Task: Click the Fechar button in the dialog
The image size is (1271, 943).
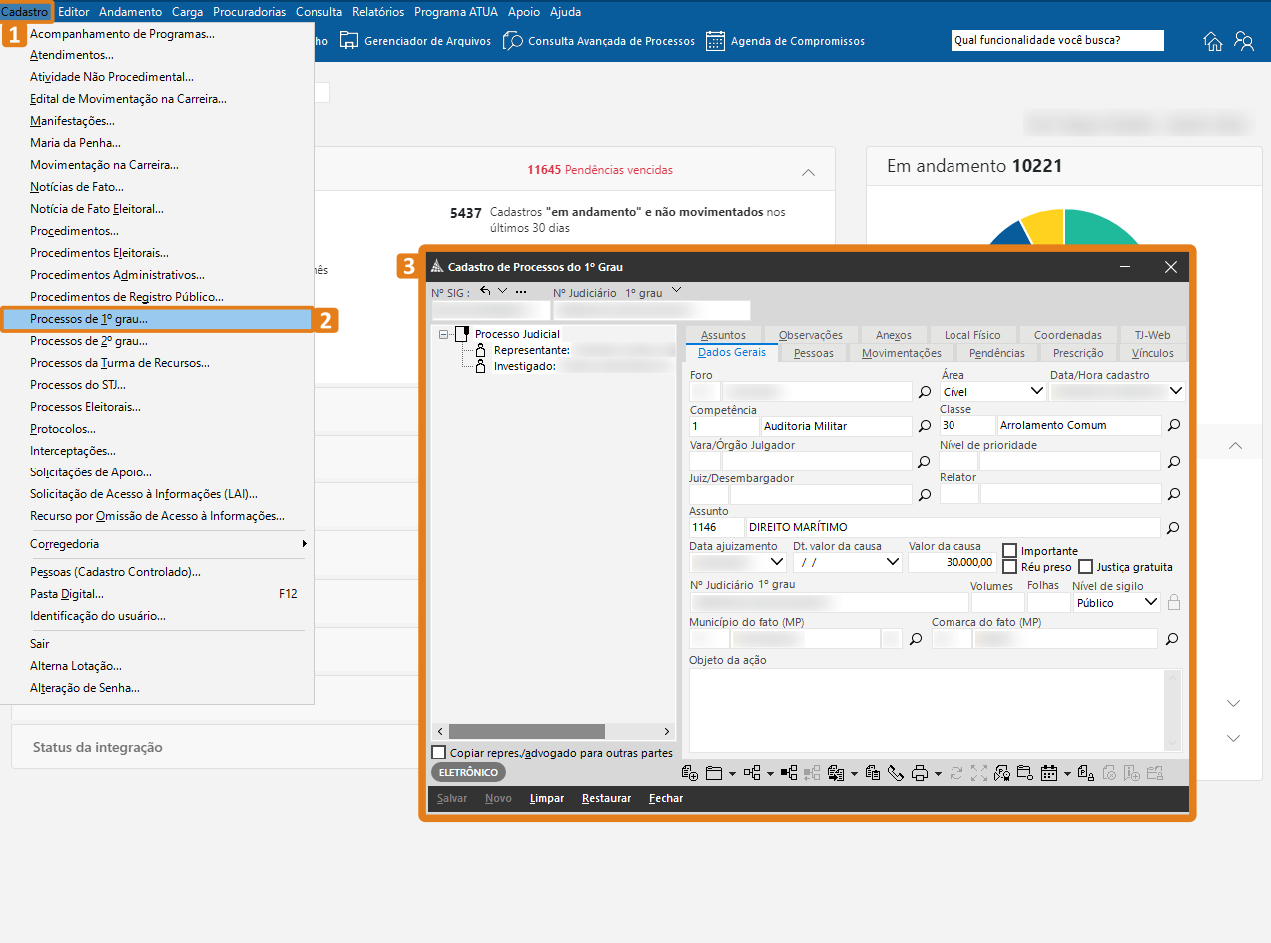Action: [x=666, y=798]
